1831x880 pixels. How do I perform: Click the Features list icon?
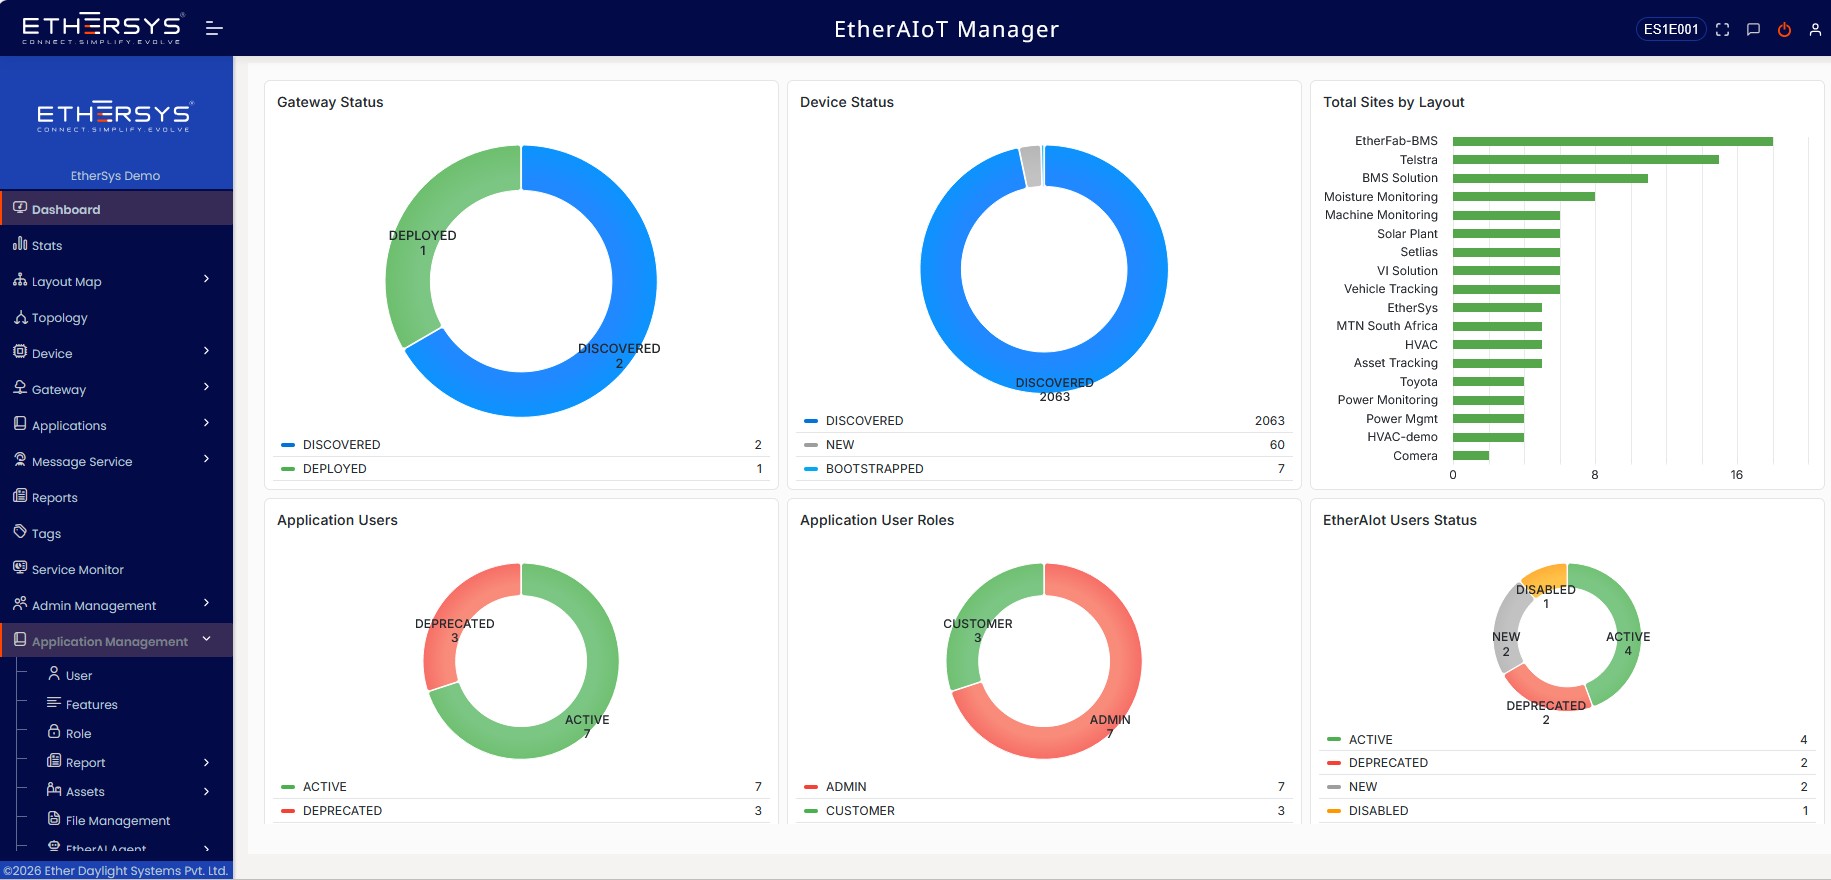click(54, 703)
